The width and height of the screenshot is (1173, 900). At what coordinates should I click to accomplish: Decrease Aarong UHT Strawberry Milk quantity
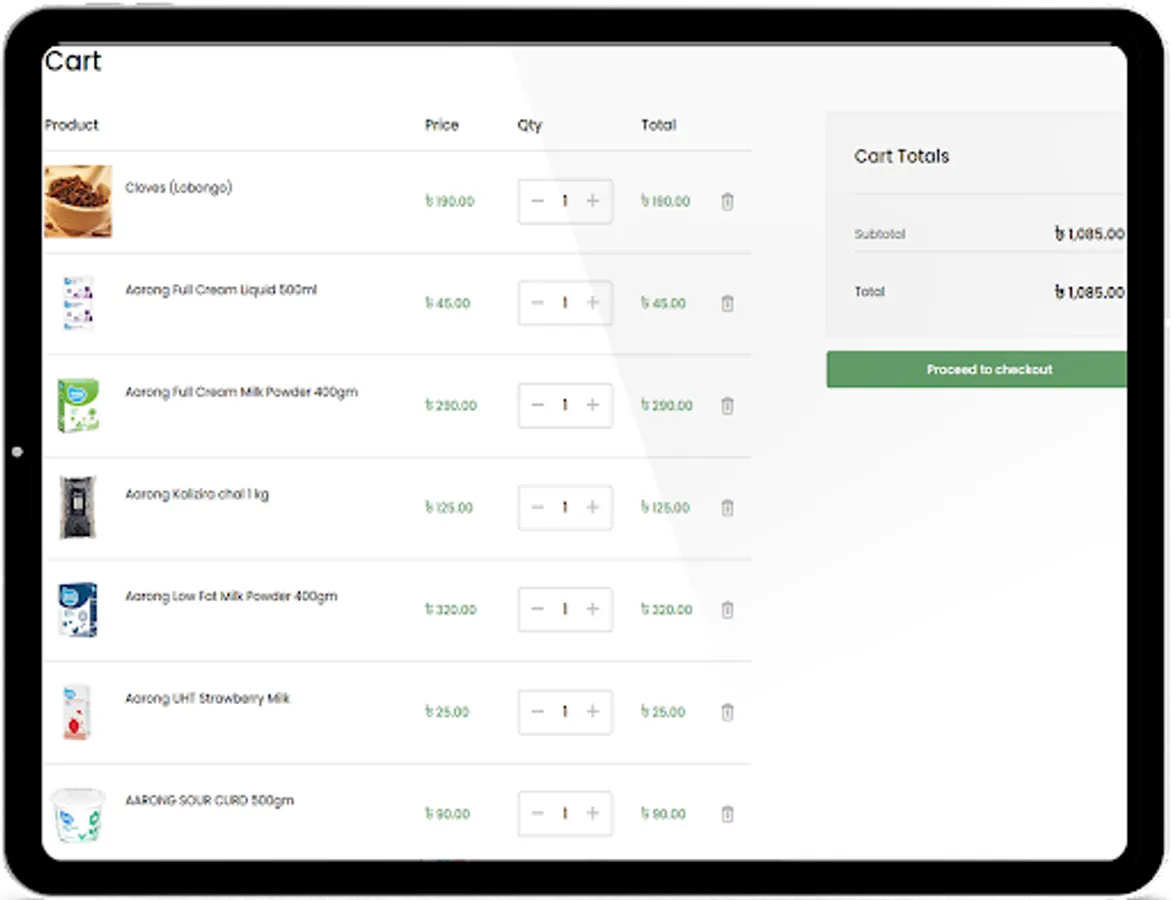tap(537, 711)
